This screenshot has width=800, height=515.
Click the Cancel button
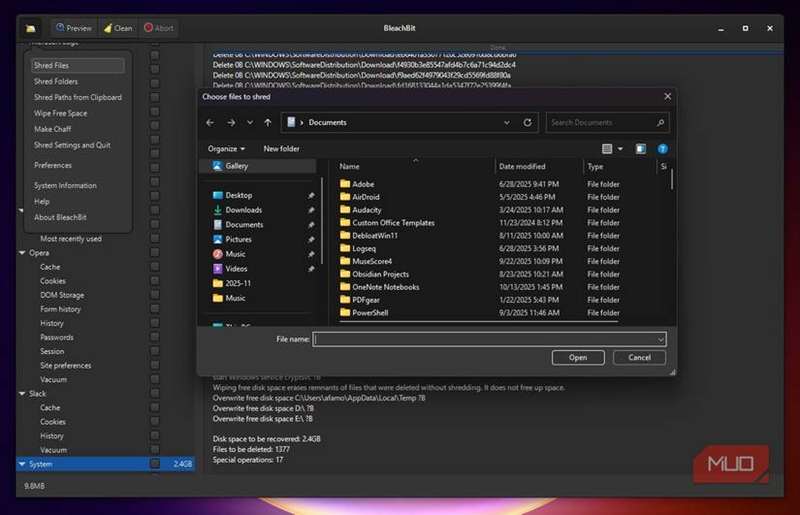coord(639,357)
